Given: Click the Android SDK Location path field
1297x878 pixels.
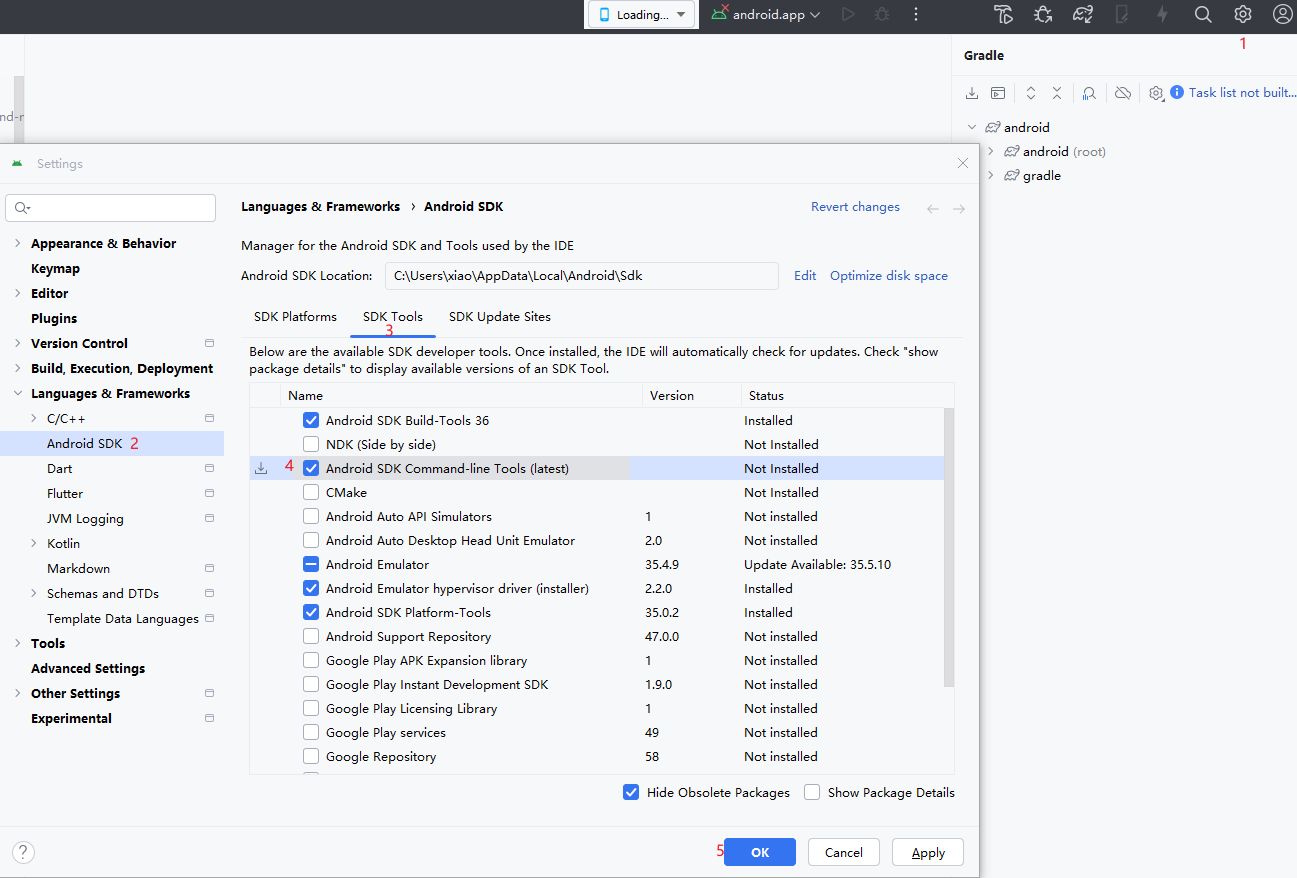Looking at the screenshot, I should (x=581, y=276).
